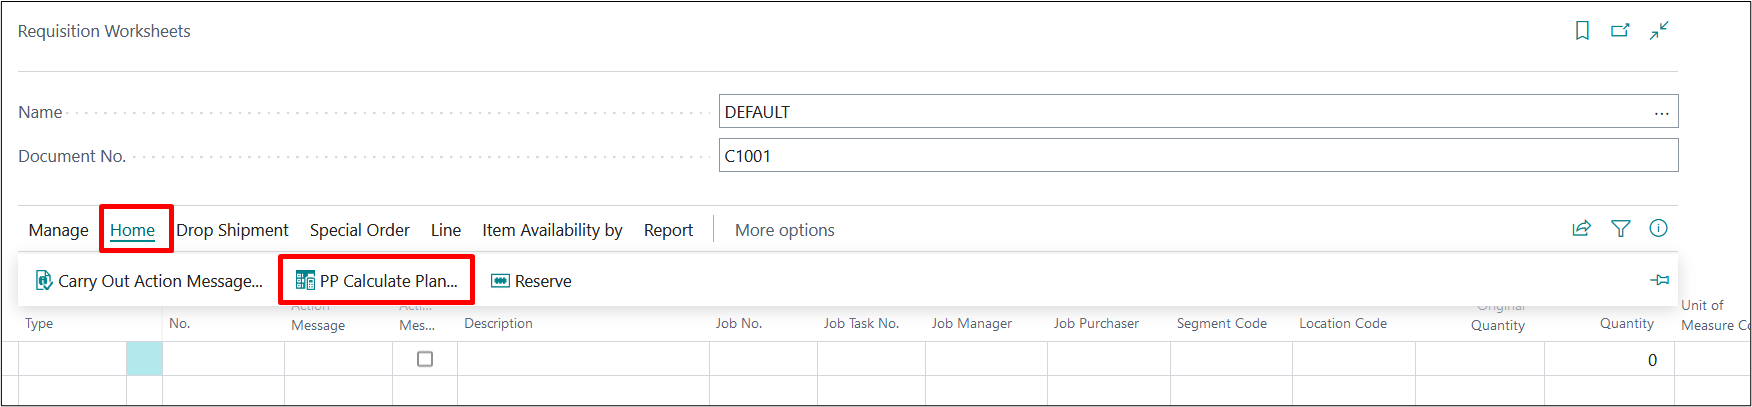Click the Document No. input field
This screenshot has width=1752, height=407.
1197,156
